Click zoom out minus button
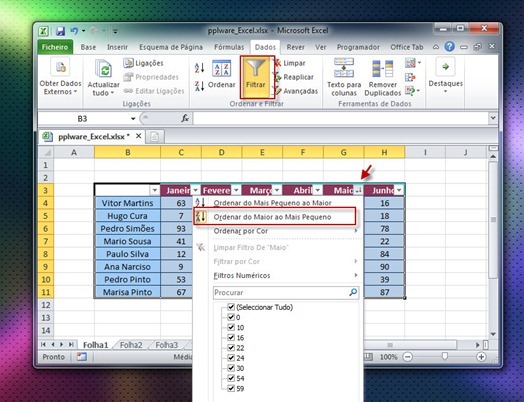This screenshot has width=524, height=402. (407, 357)
